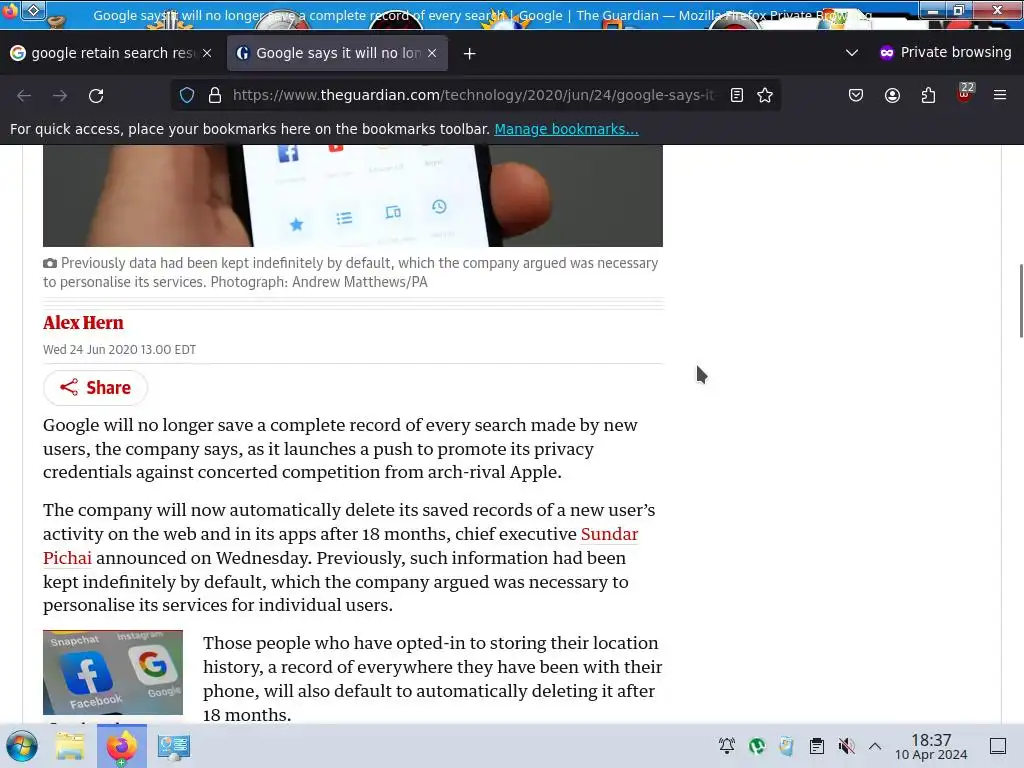Bookmark this page with the star
The image size is (1024, 768).
pyautogui.click(x=765, y=95)
